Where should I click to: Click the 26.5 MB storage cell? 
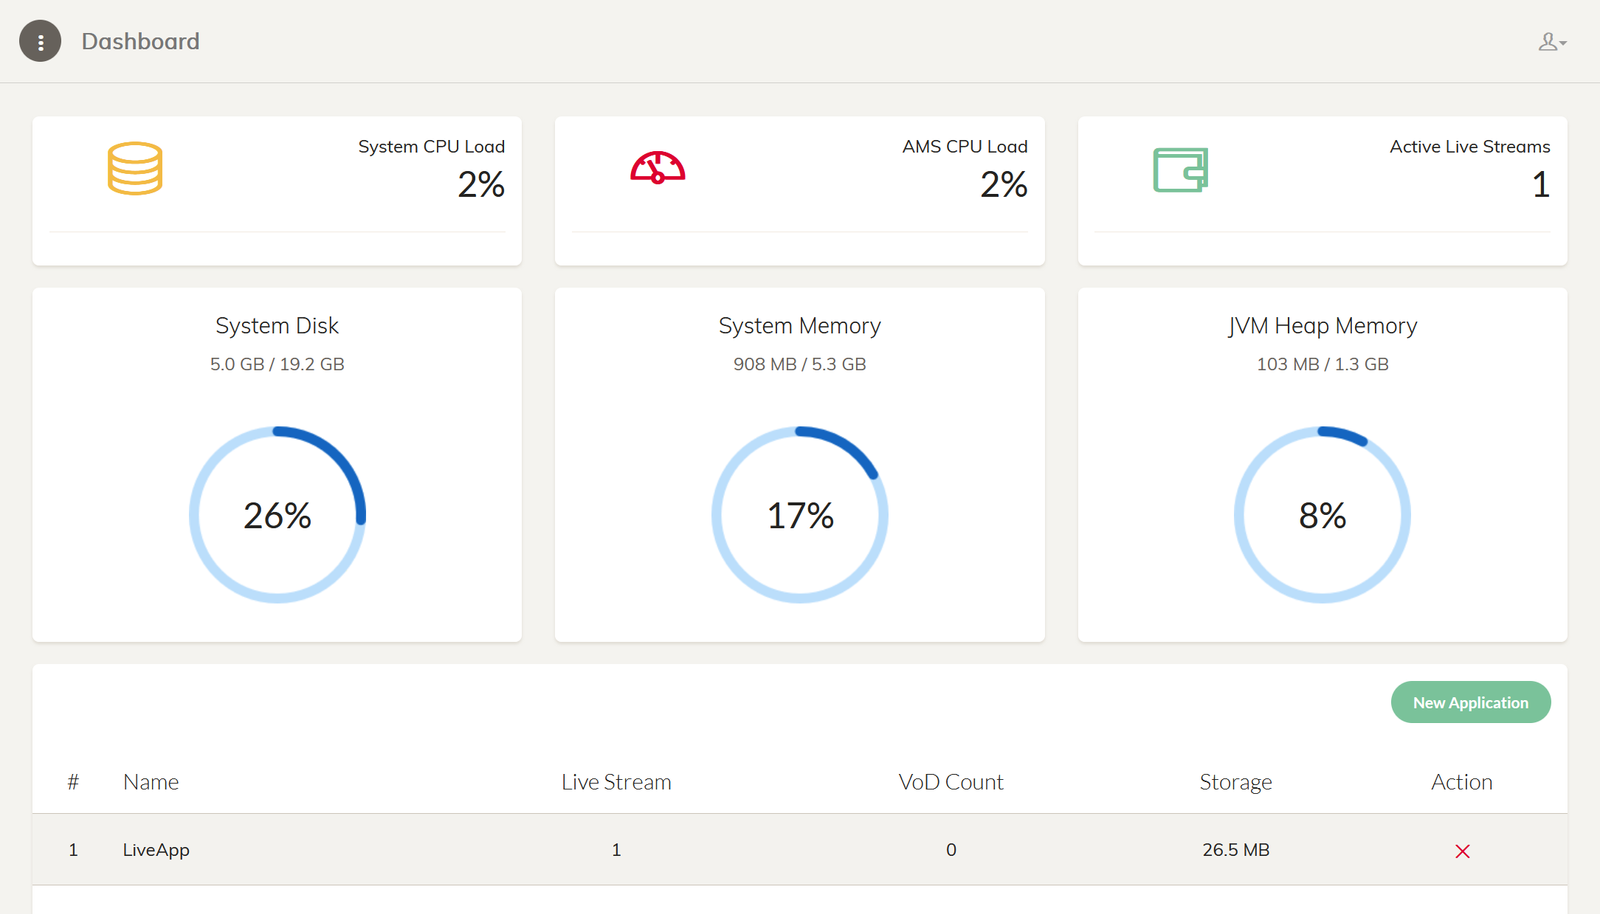pyautogui.click(x=1235, y=850)
